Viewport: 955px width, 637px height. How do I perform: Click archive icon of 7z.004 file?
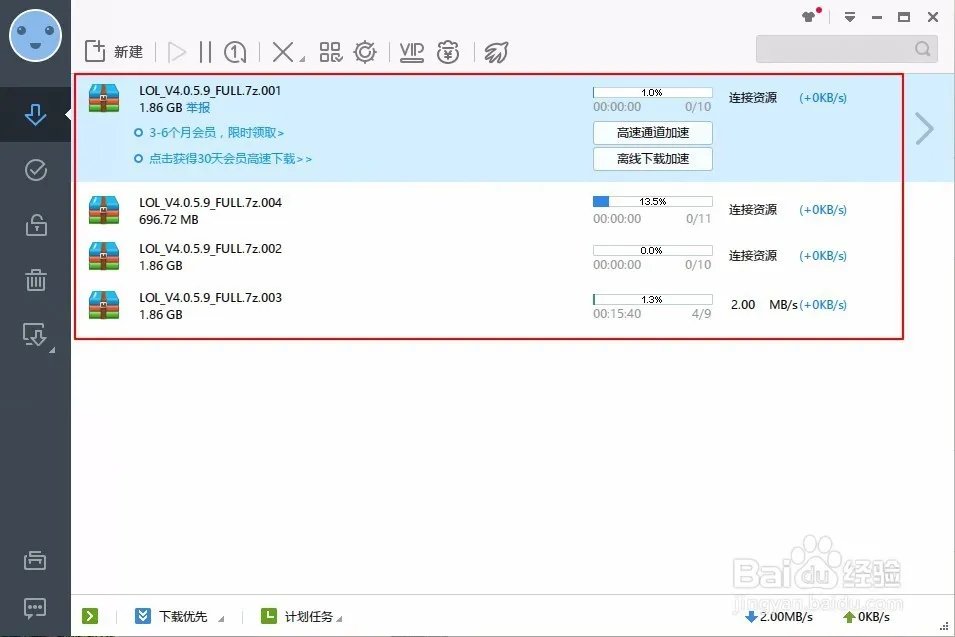tap(104, 210)
